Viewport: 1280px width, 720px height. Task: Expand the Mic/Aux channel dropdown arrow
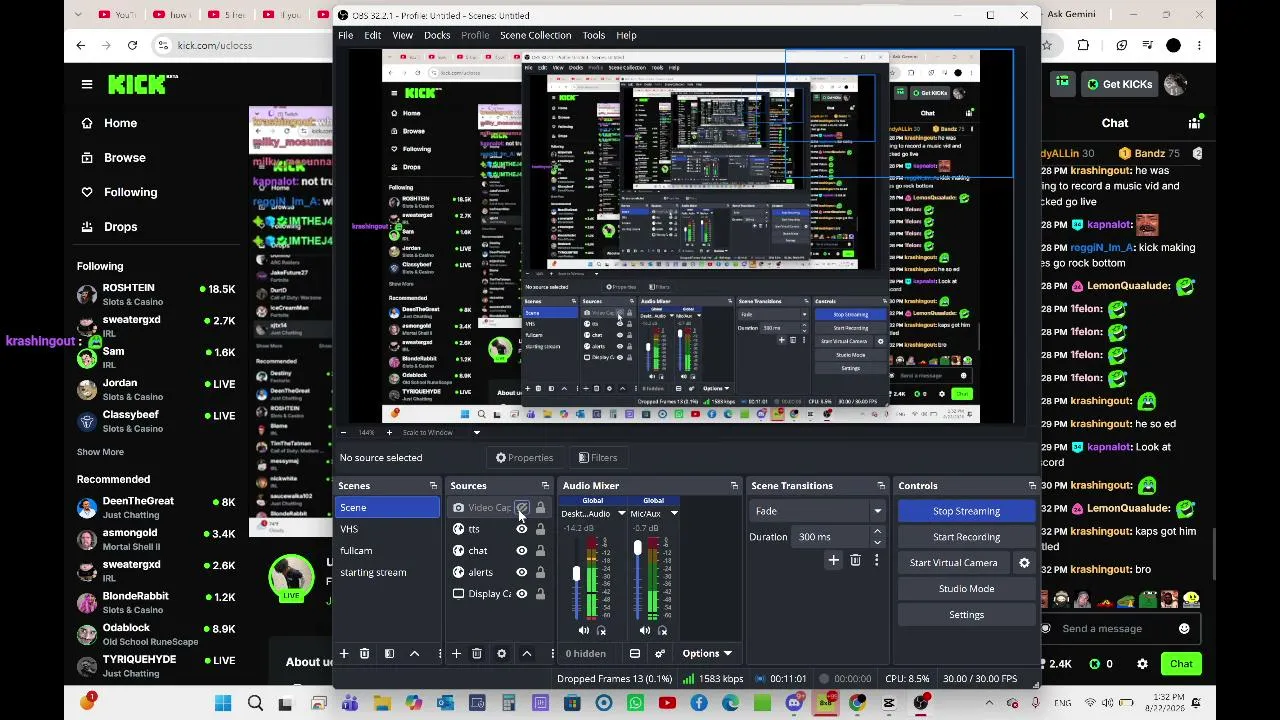point(674,514)
